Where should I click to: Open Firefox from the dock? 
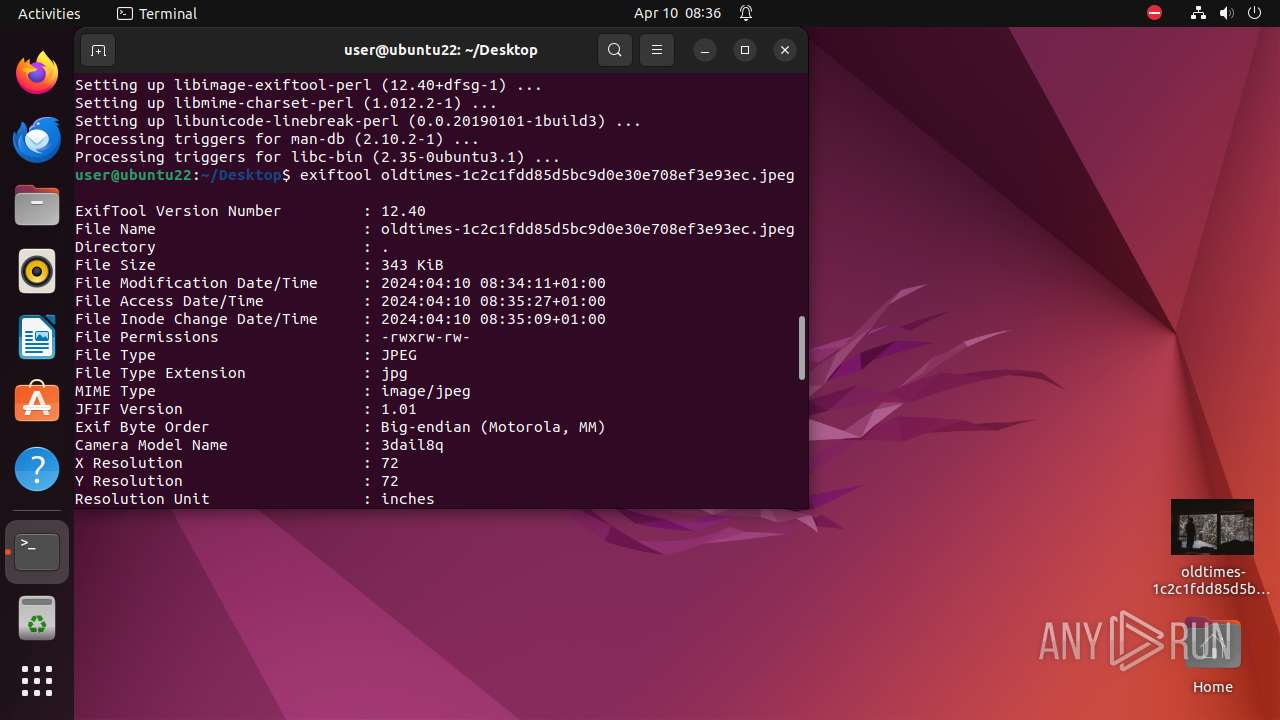[37, 73]
